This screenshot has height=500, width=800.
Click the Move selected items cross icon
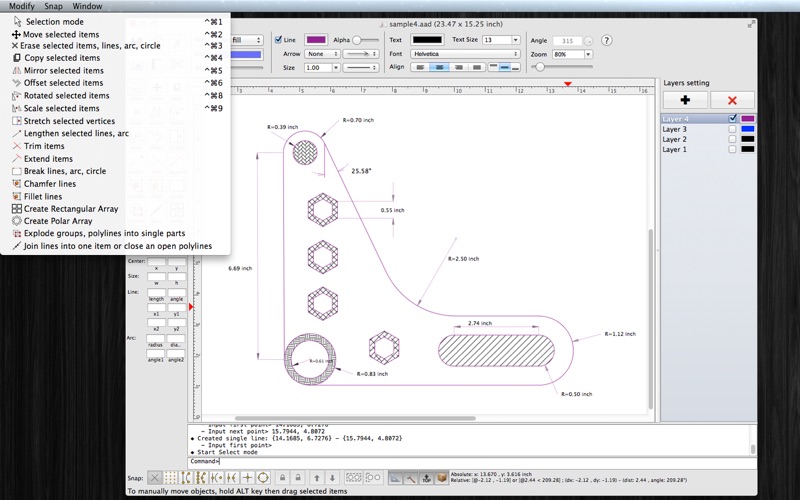(16, 35)
